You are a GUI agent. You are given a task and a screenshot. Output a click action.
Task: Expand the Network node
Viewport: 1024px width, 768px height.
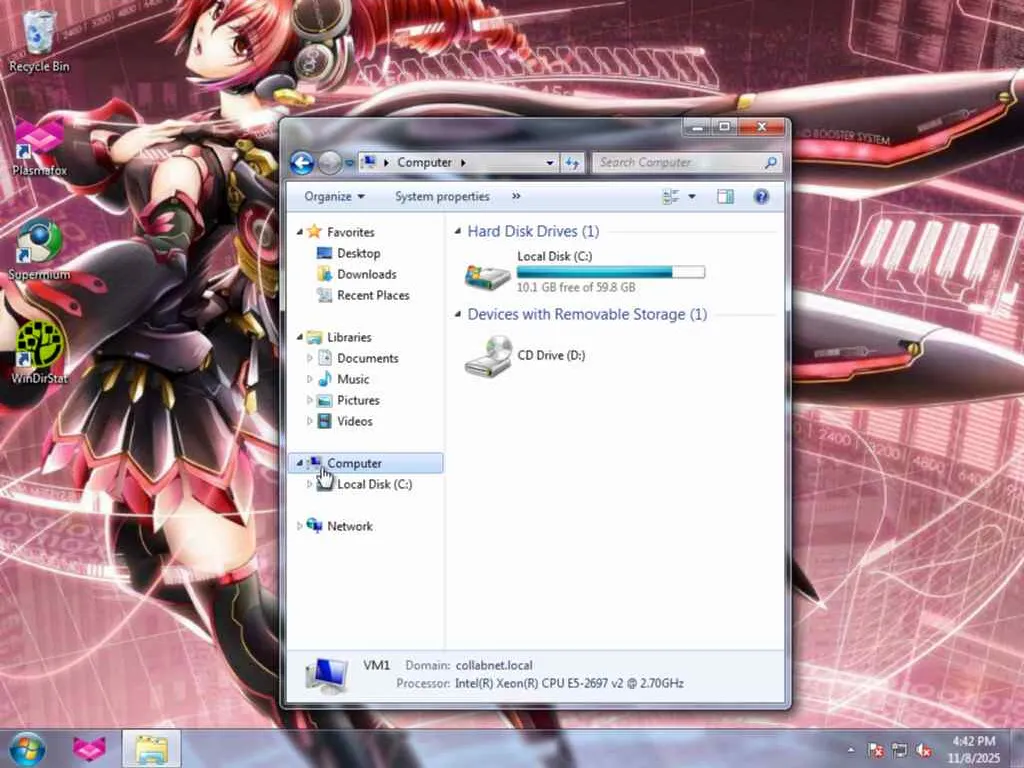pos(300,526)
